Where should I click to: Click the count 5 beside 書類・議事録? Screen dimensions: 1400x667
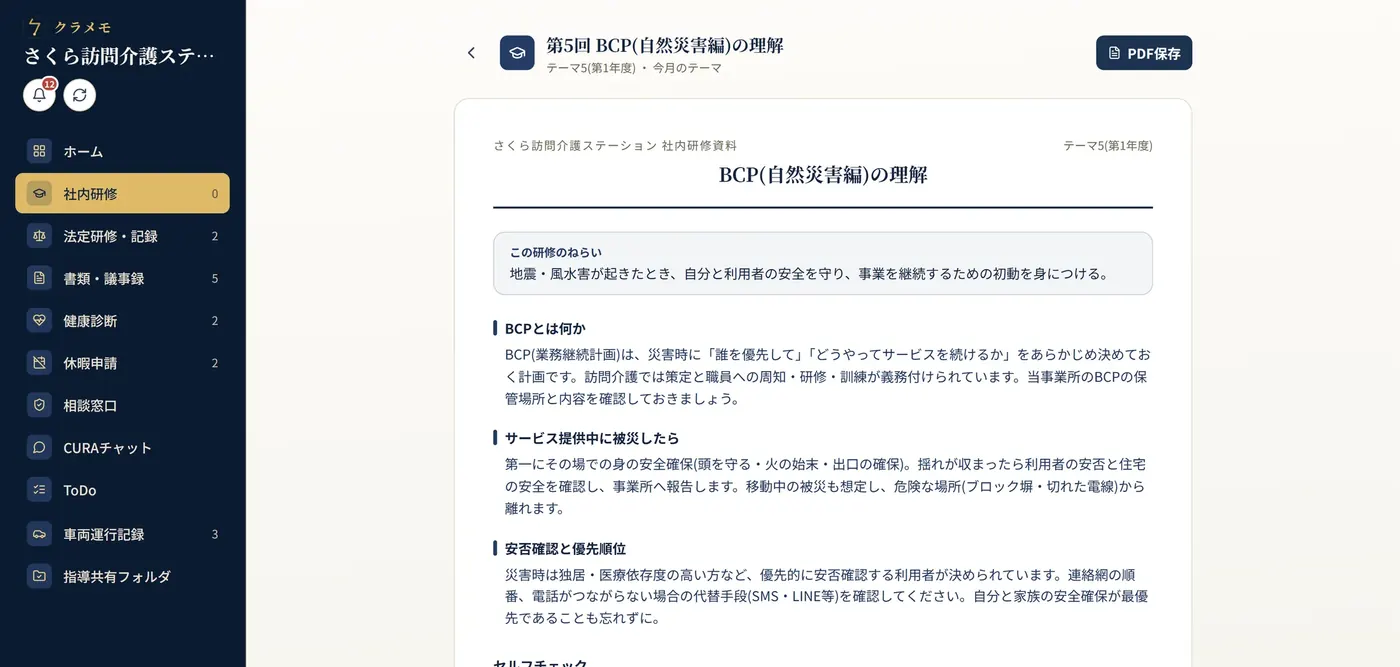click(215, 278)
